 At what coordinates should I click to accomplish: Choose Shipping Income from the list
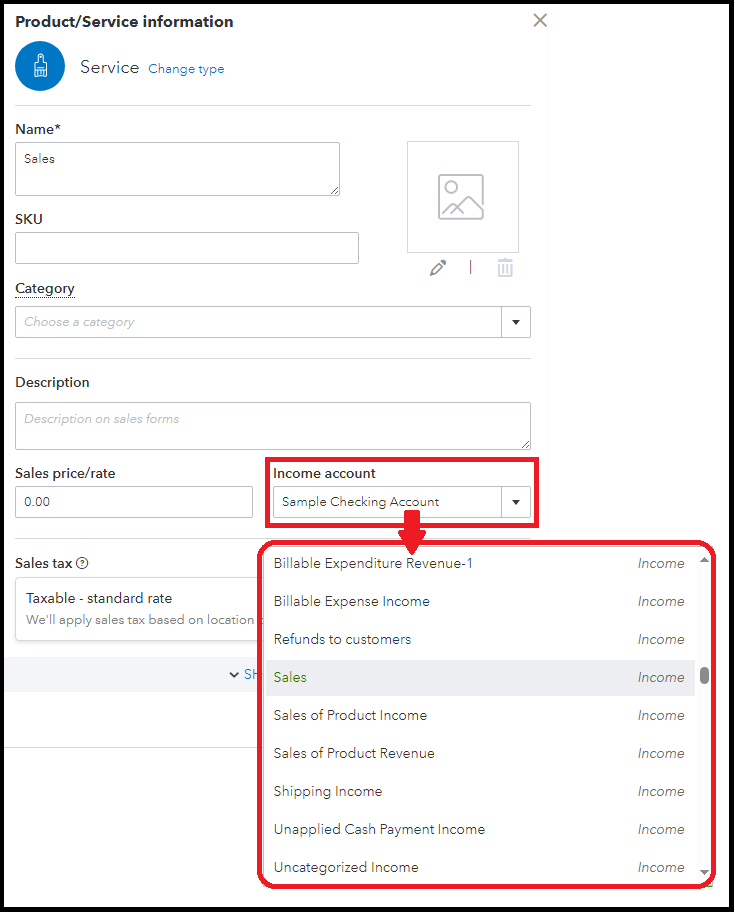[328, 791]
